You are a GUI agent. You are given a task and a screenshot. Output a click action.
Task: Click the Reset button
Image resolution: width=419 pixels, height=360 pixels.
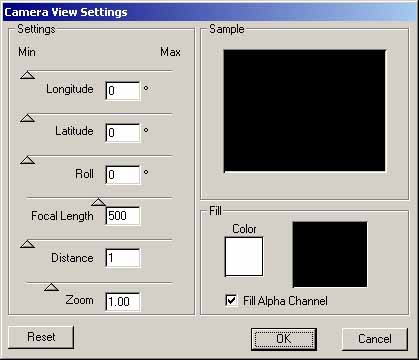[x=41, y=337]
